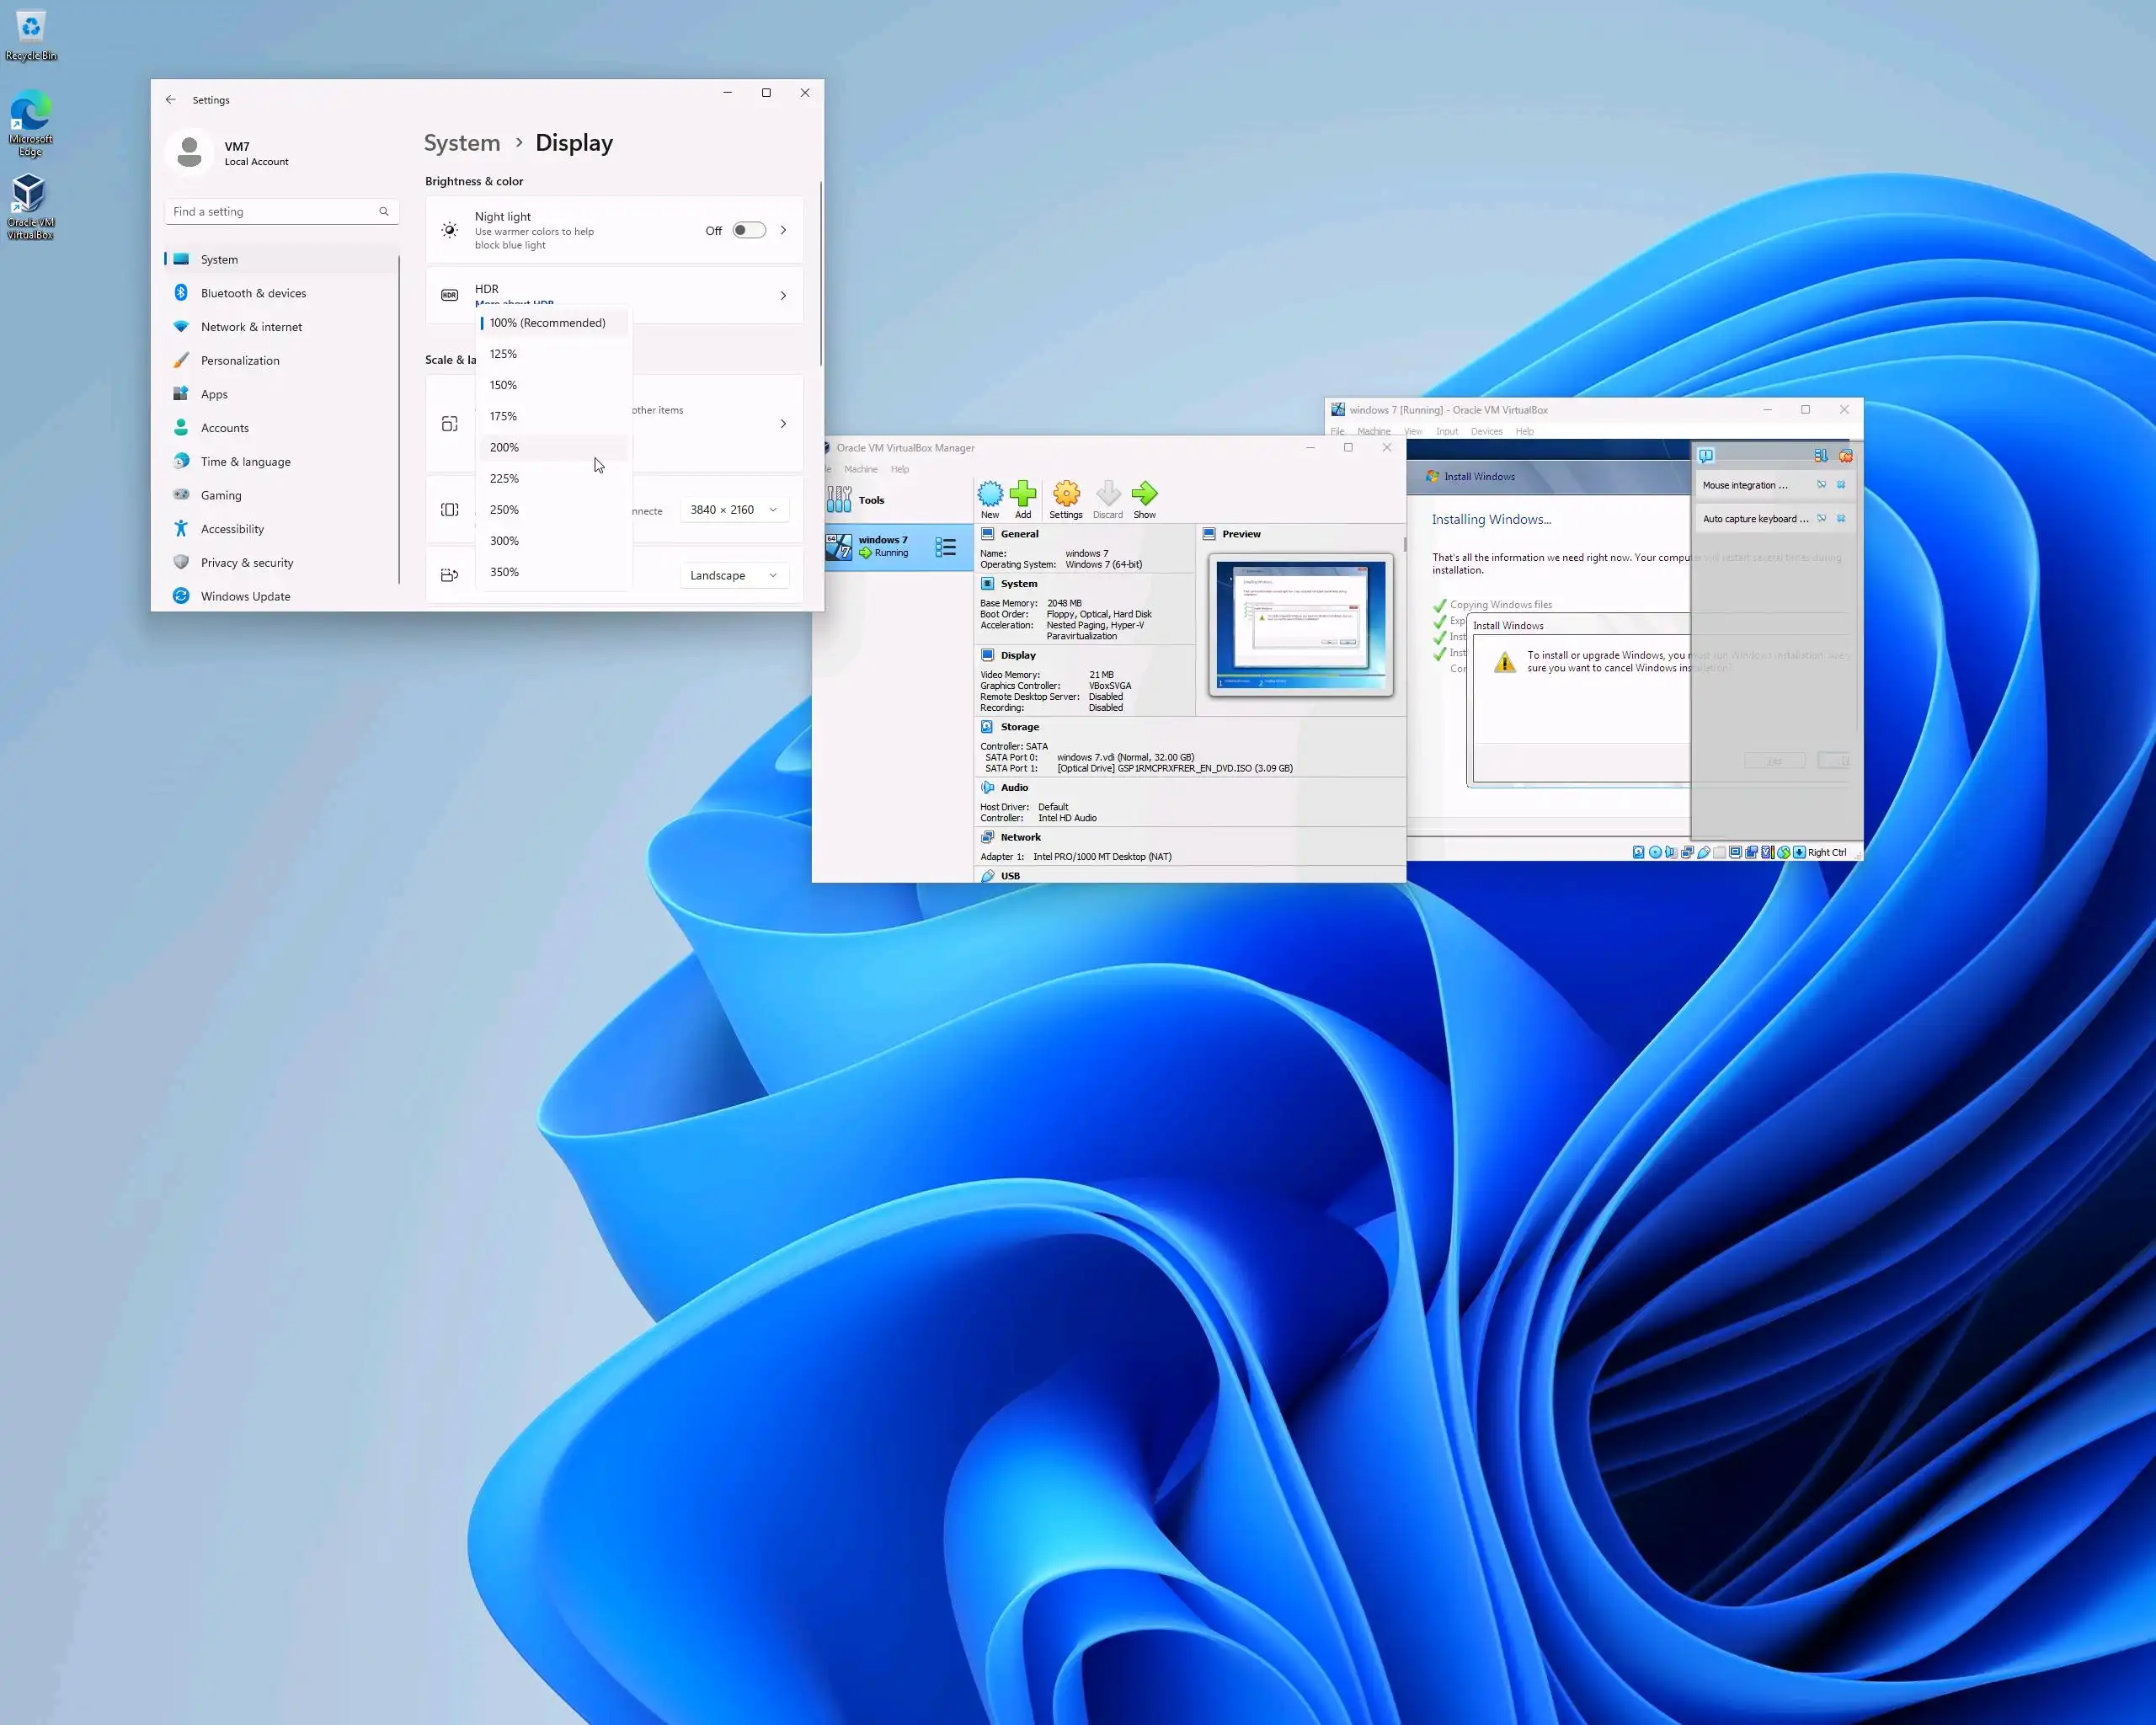
Task: Click the New VM toolbar icon
Action: click(x=989, y=497)
